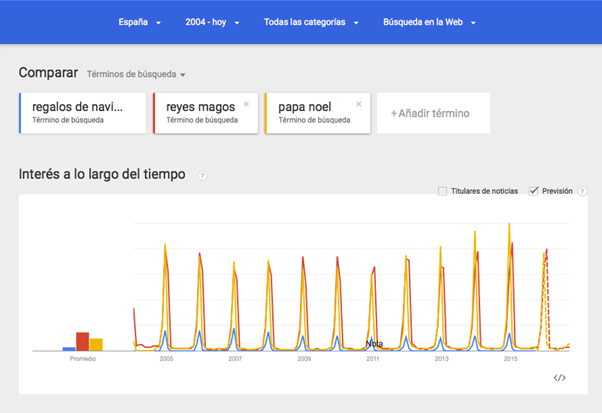The height and width of the screenshot is (413, 602).
Task: Open the Todas las categorías dropdown
Action: (311, 22)
